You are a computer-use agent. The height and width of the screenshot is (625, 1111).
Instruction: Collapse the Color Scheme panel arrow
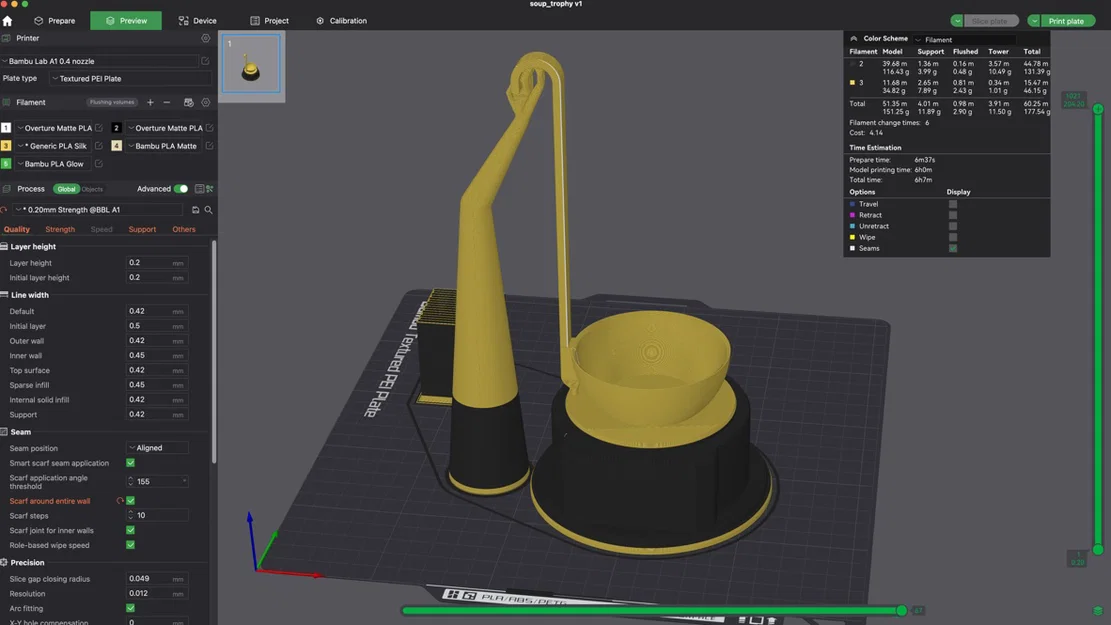(854, 39)
